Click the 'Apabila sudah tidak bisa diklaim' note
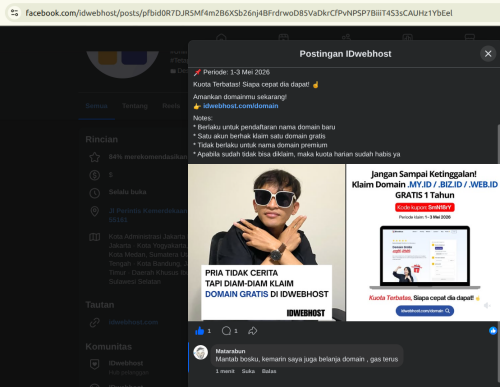 [297, 154]
